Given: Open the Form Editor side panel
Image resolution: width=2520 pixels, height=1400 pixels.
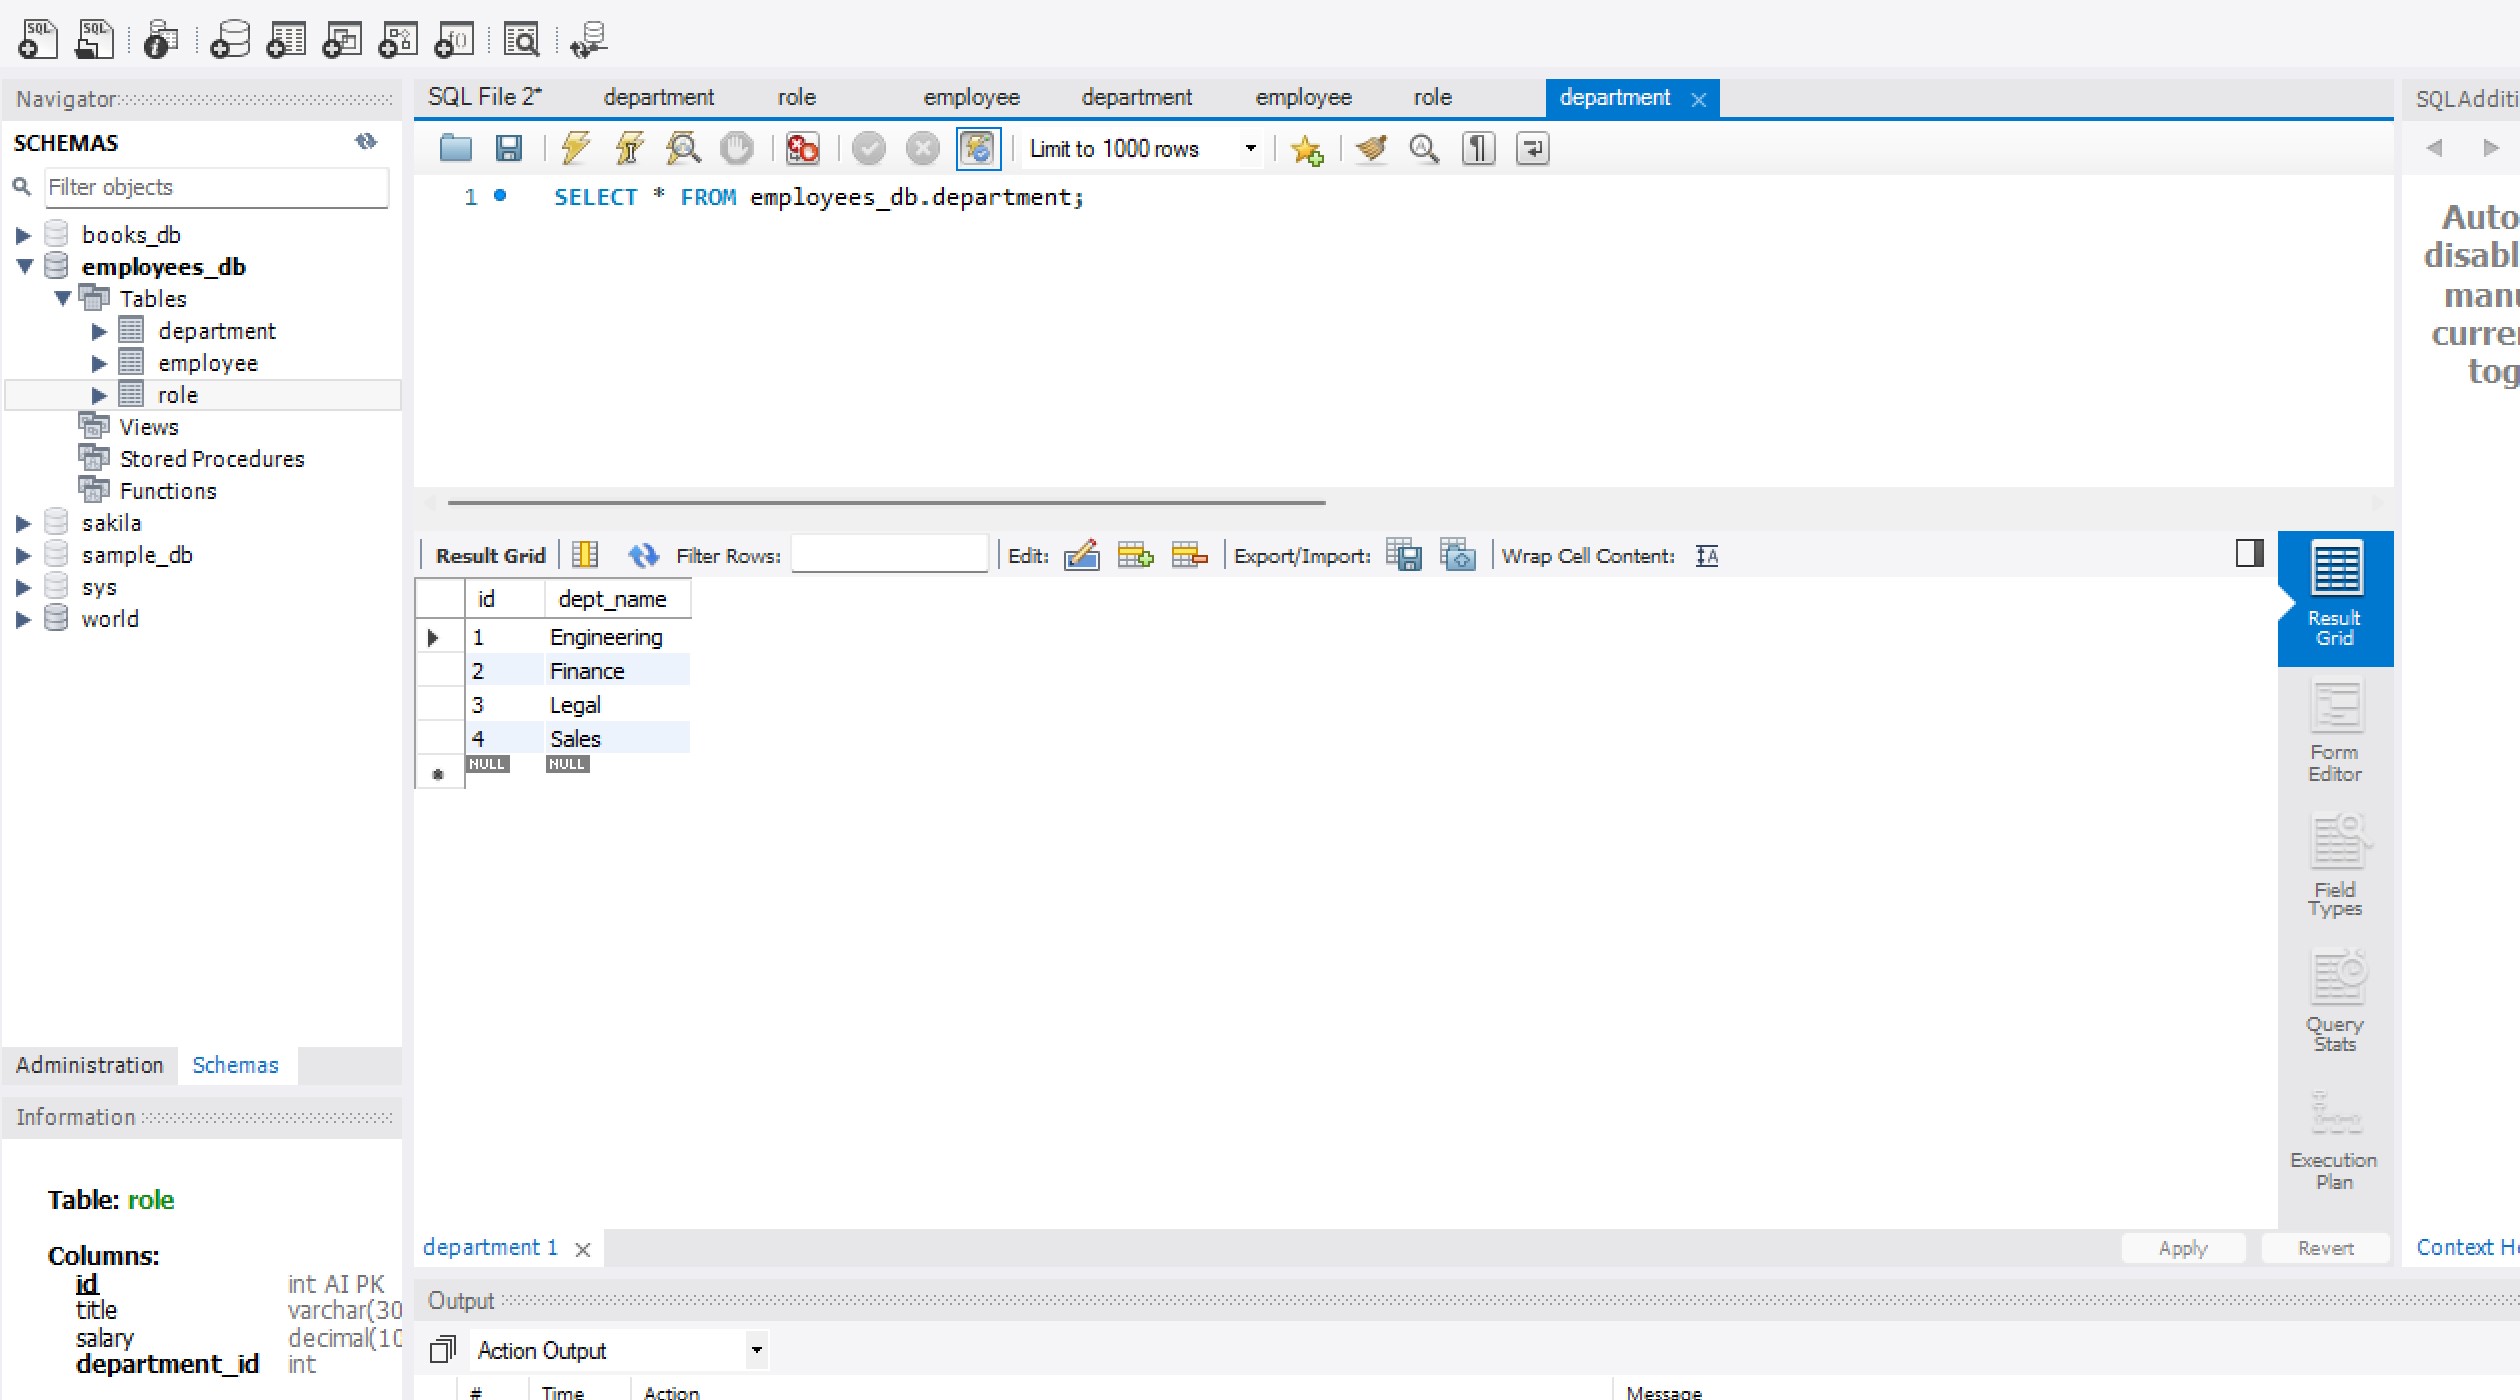Looking at the screenshot, I should pyautogui.click(x=2334, y=731).
